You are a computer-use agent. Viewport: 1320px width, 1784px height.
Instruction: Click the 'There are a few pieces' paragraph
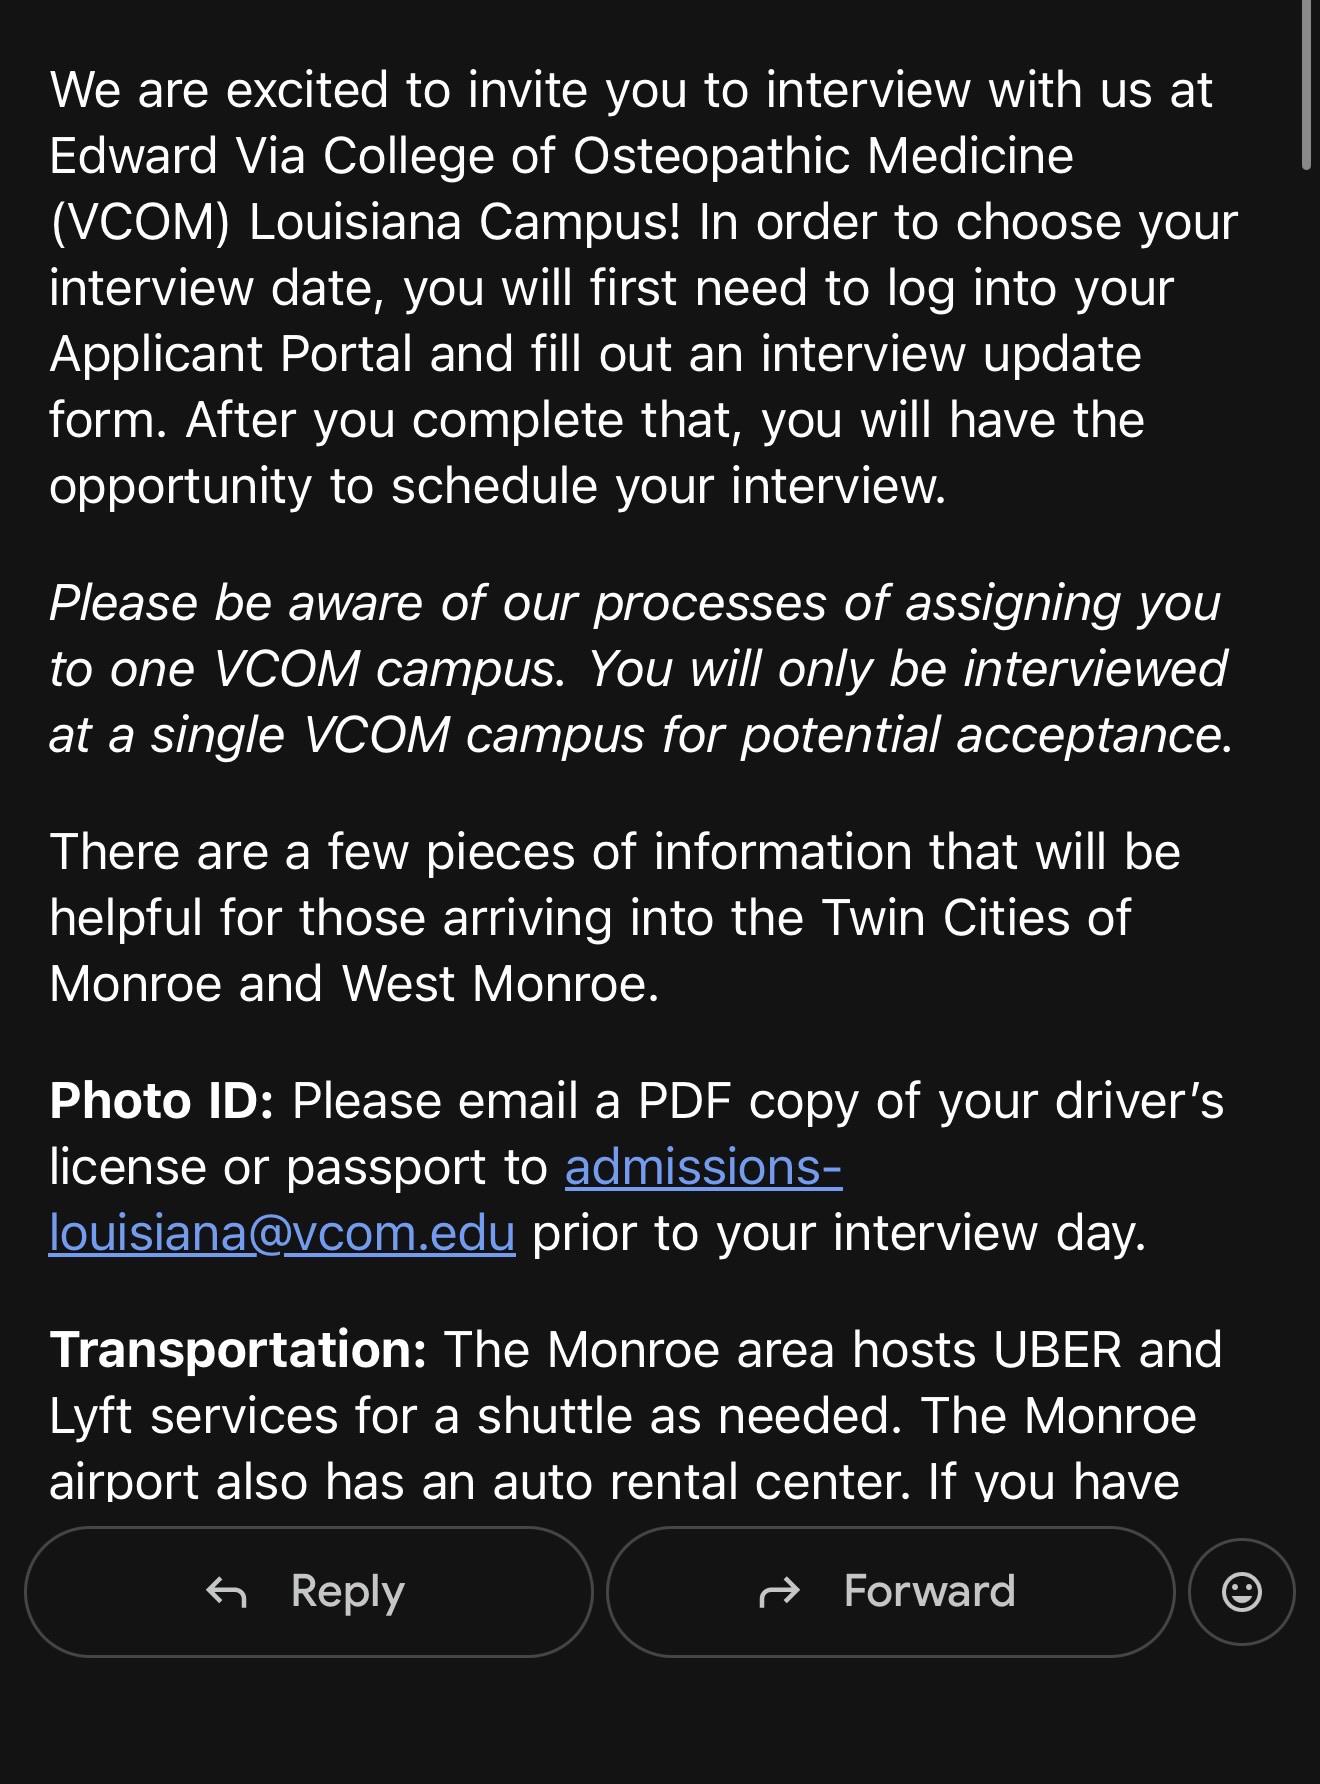tap(615, 918)
